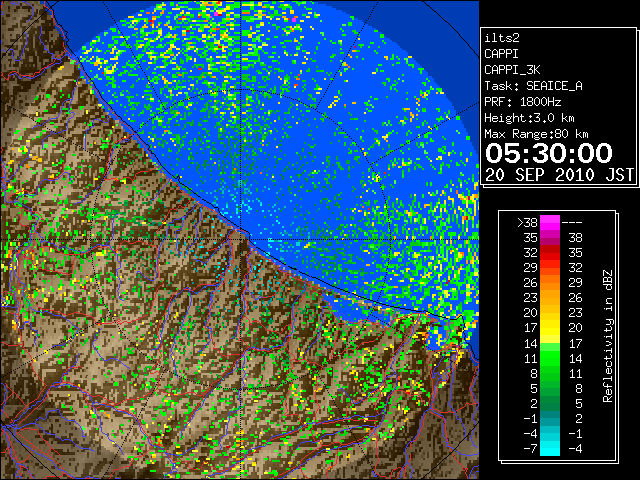Click the 'Reflectivity in dBZ' axis label
The height and width of the screenshot is (480, 640).
(608, 336)
